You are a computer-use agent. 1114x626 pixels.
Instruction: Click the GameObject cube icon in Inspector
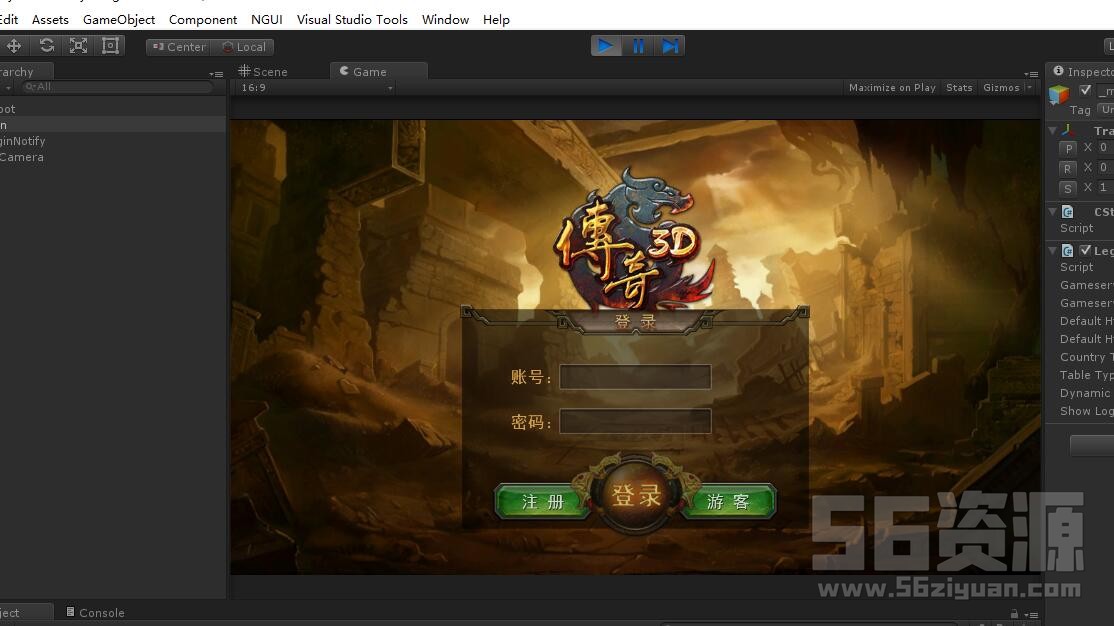pyautogui.click(x=1058, y=94)
